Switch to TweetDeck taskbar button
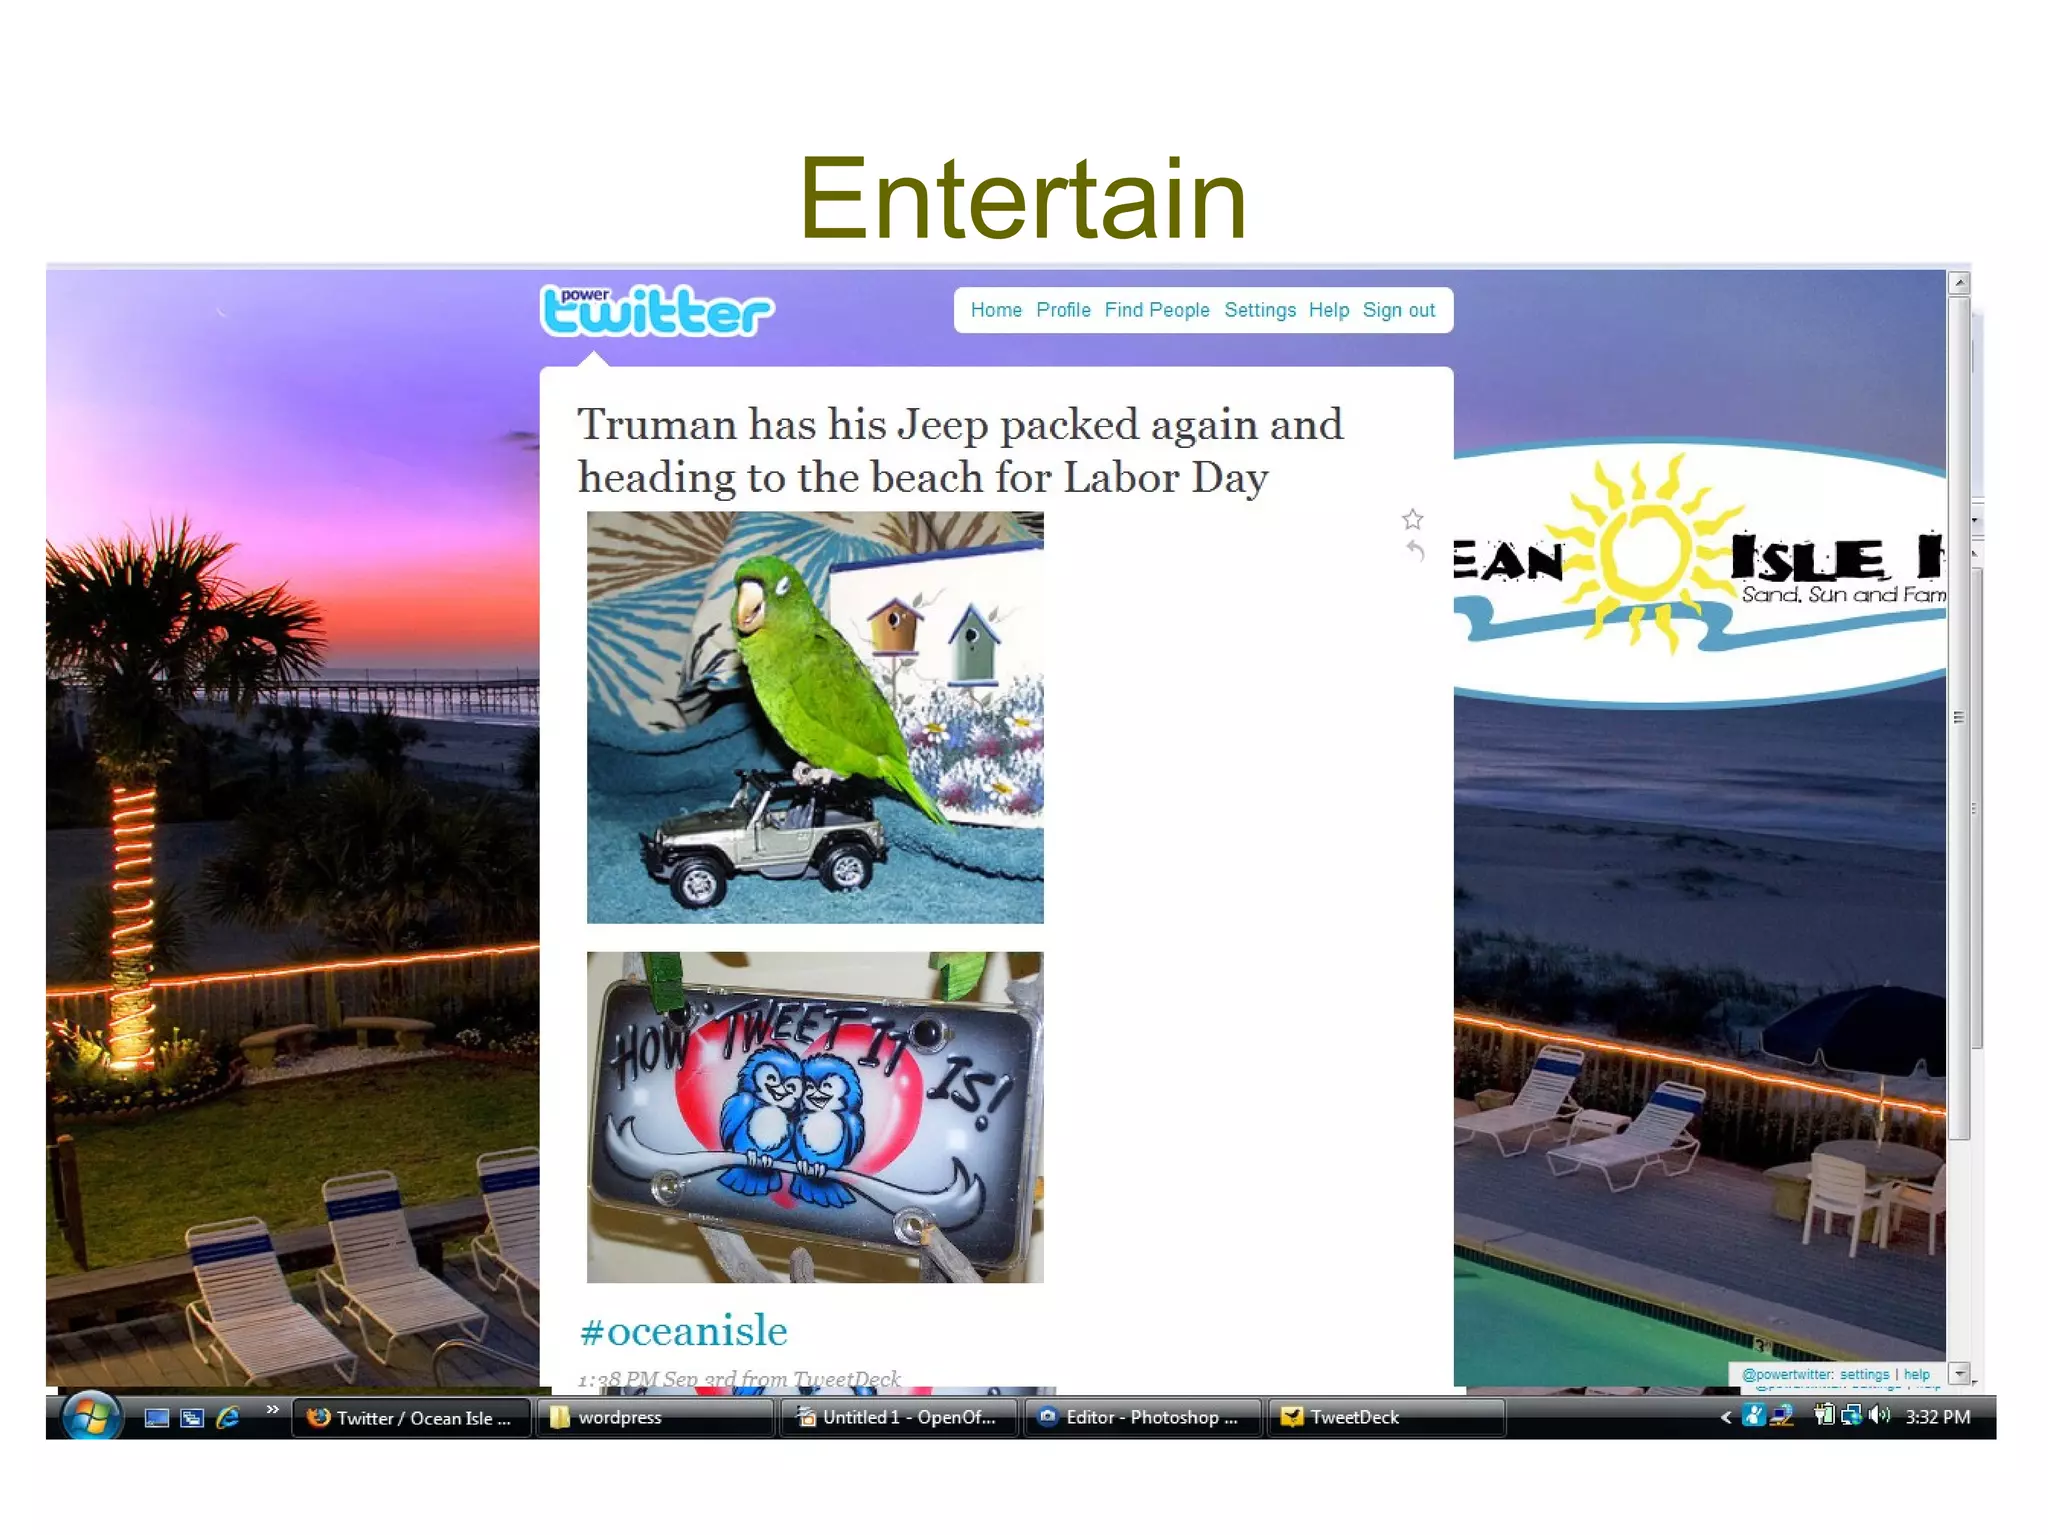The image size is (2048, 1535). click(x=1385, y=1417)
